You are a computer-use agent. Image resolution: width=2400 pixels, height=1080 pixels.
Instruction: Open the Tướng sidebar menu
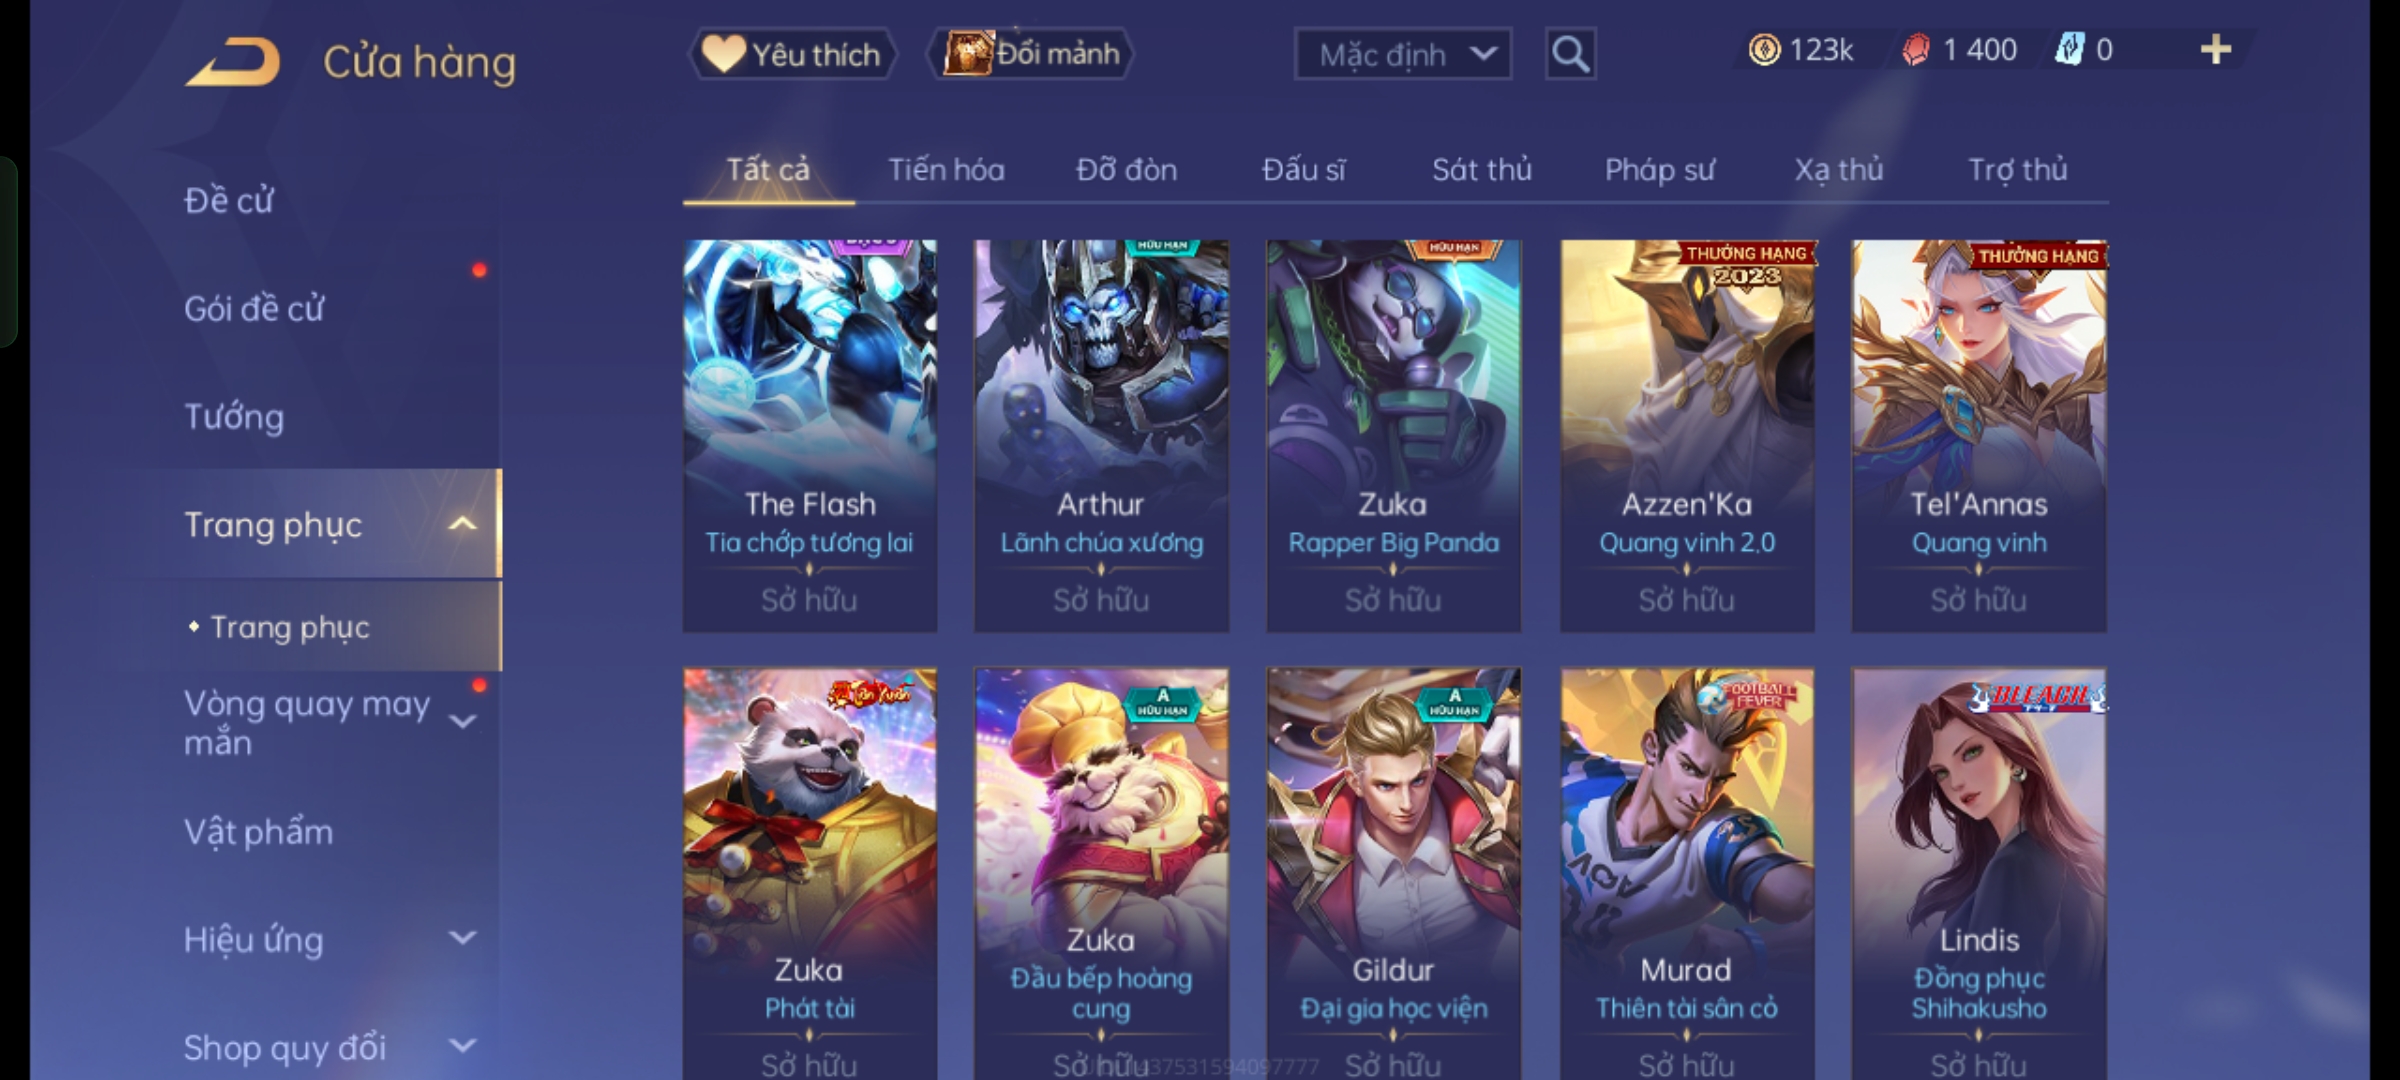234,416
